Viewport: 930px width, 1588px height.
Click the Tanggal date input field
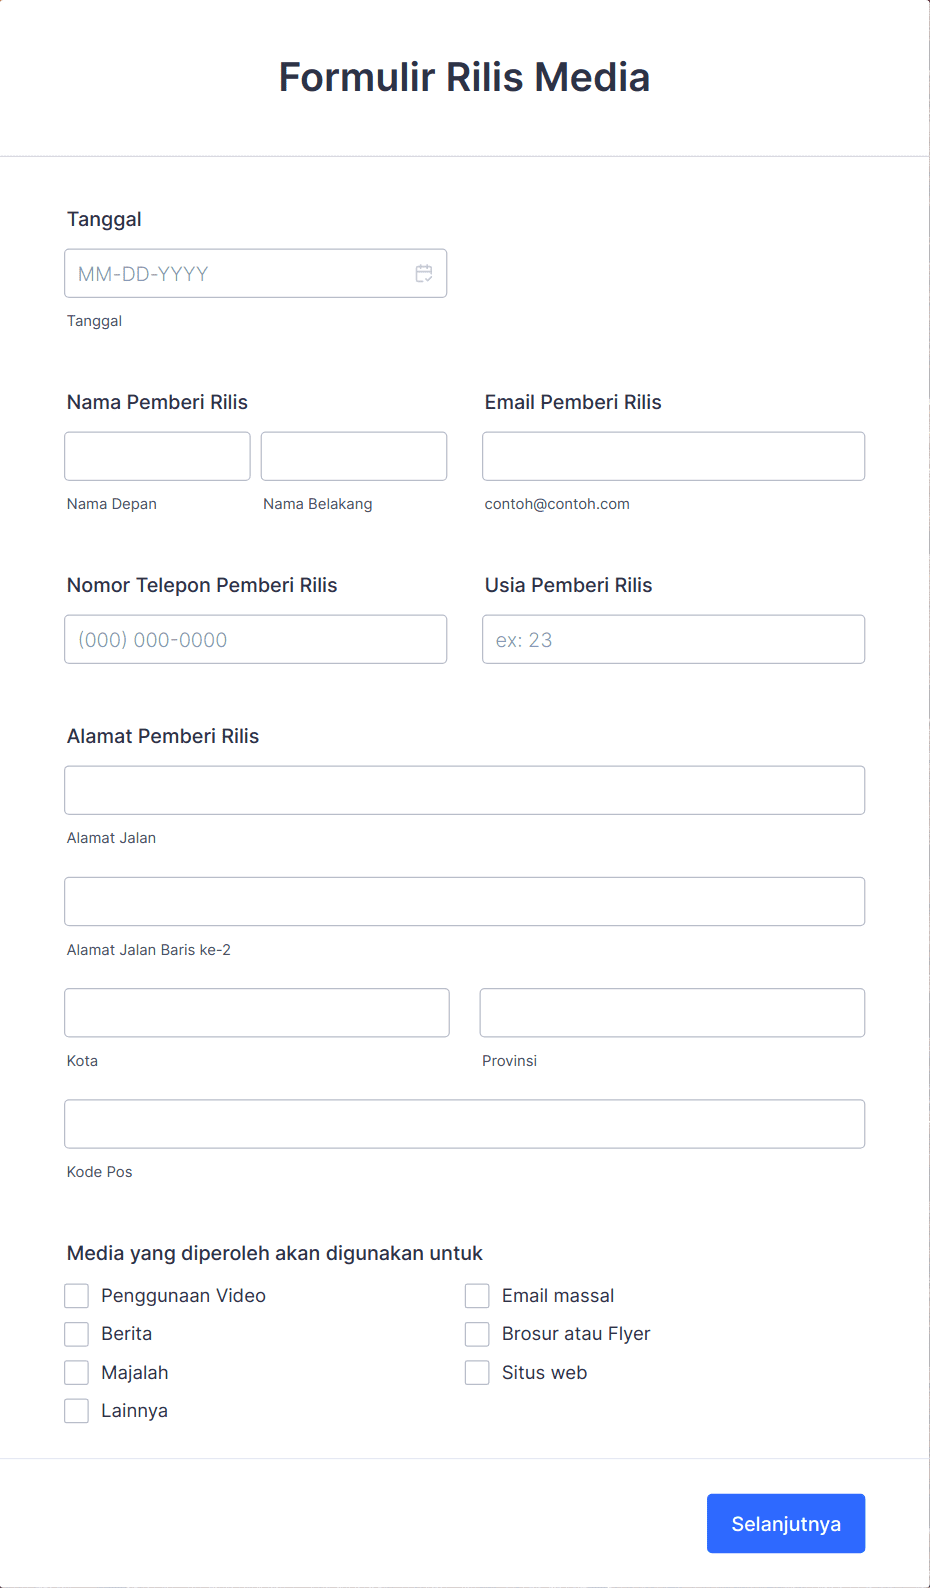pyautogui.click(x=255, y=273)
